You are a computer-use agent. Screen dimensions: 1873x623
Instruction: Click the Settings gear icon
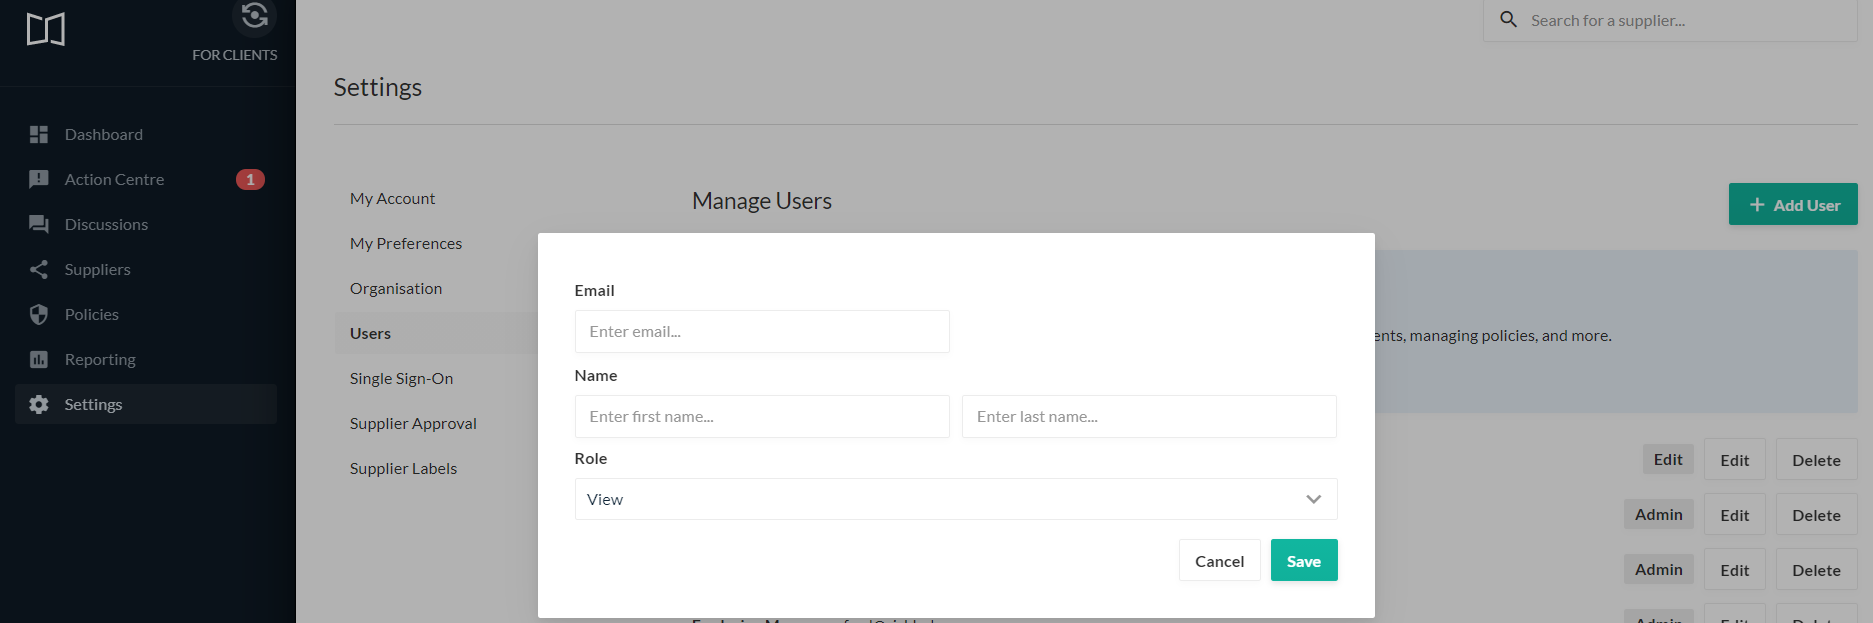(x=39, y=404)
